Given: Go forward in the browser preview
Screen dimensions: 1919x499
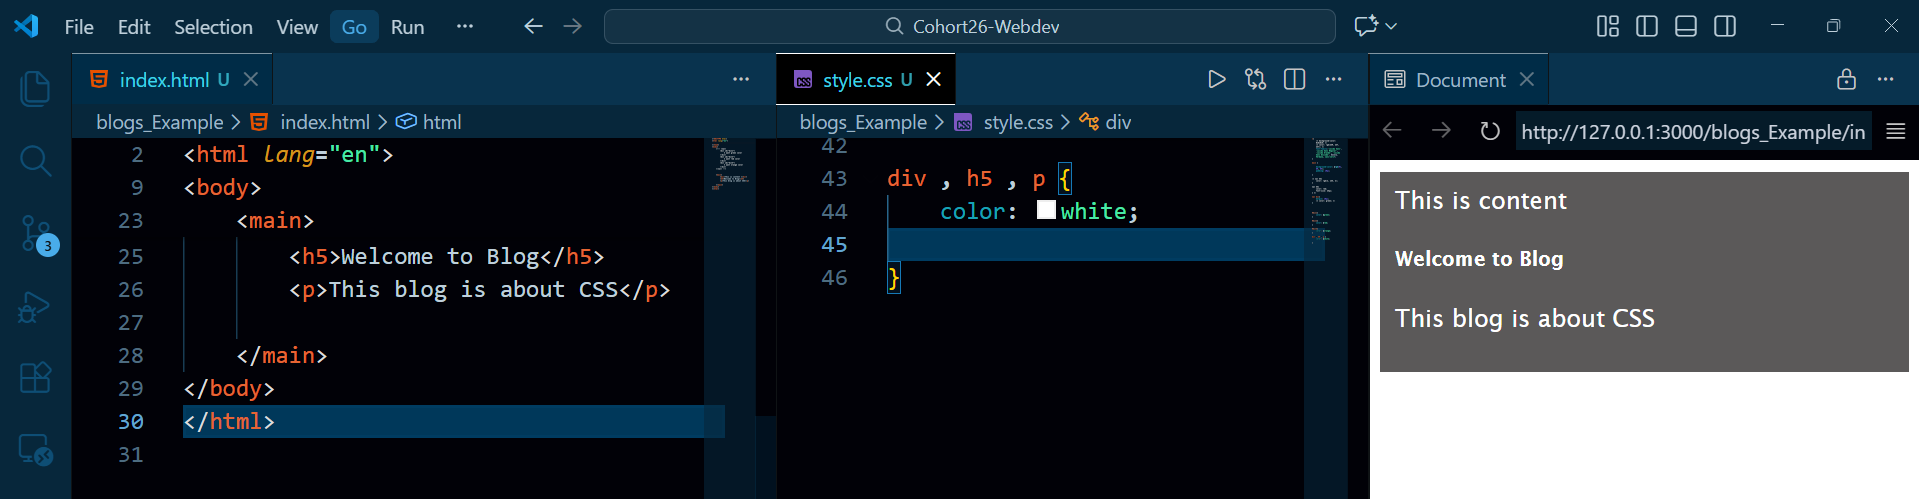Looking at the screenshot, I should point(1441,131).
